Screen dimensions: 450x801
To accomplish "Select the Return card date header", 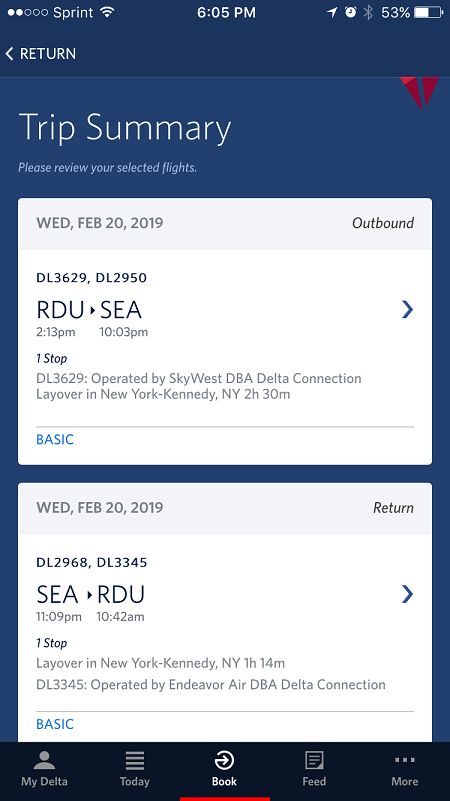I will pyautogui.click(x=100, y=508).
